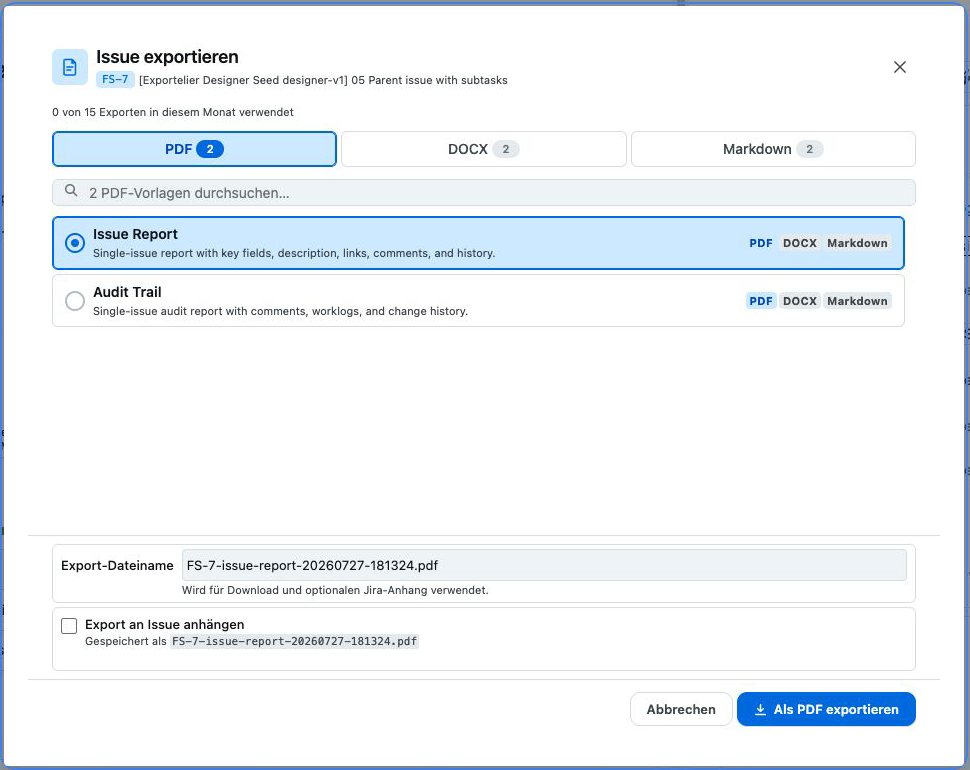Screen dimensions: 970x770
Task: Edit the Export-Dateiname field
Action: click(x=544, y=565)
